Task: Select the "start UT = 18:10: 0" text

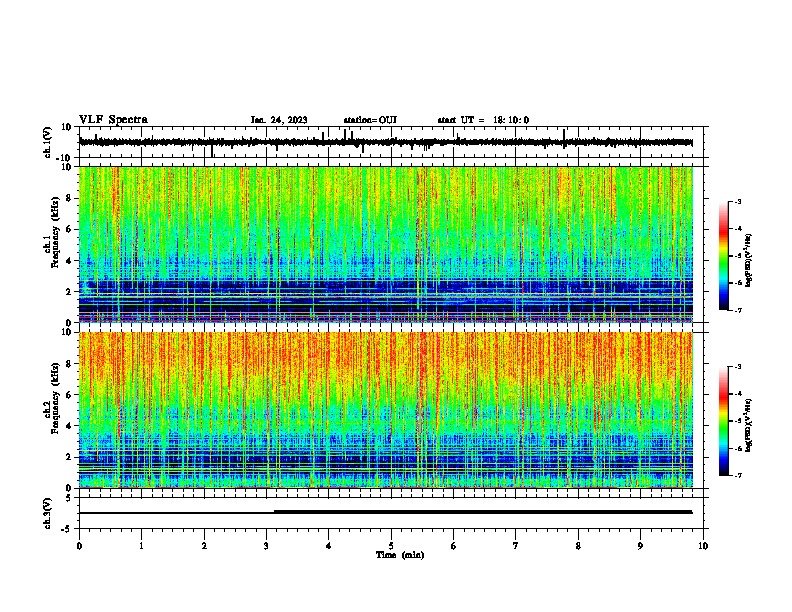Action: click(483, 120)
